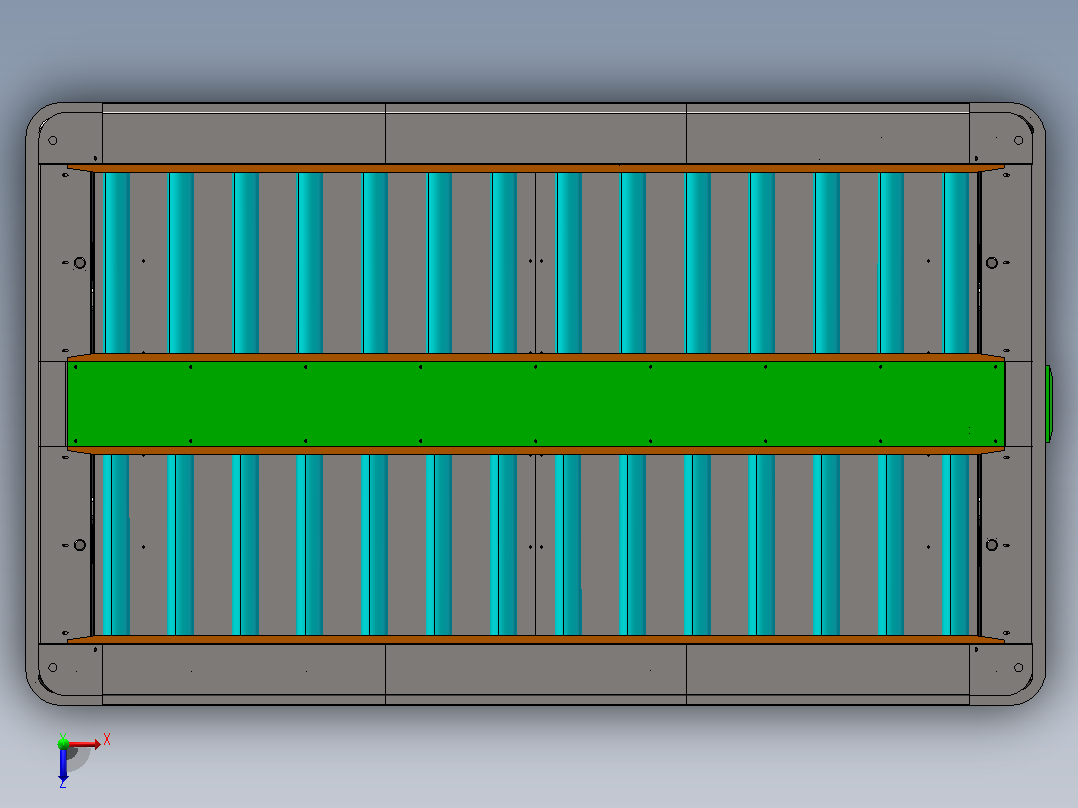The image size is (1078, 808).
Task: Click the blue Z axis arrow of the triad
Action: click(x=63, y=764)
